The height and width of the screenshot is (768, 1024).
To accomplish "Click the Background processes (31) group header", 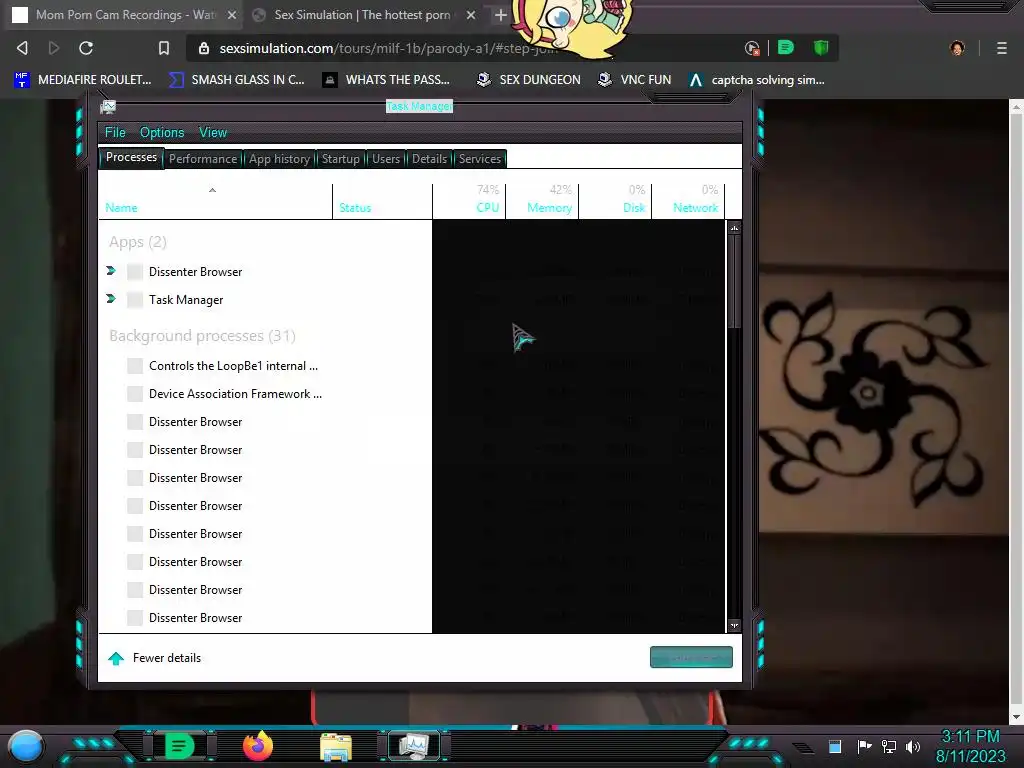I will 202,336.
